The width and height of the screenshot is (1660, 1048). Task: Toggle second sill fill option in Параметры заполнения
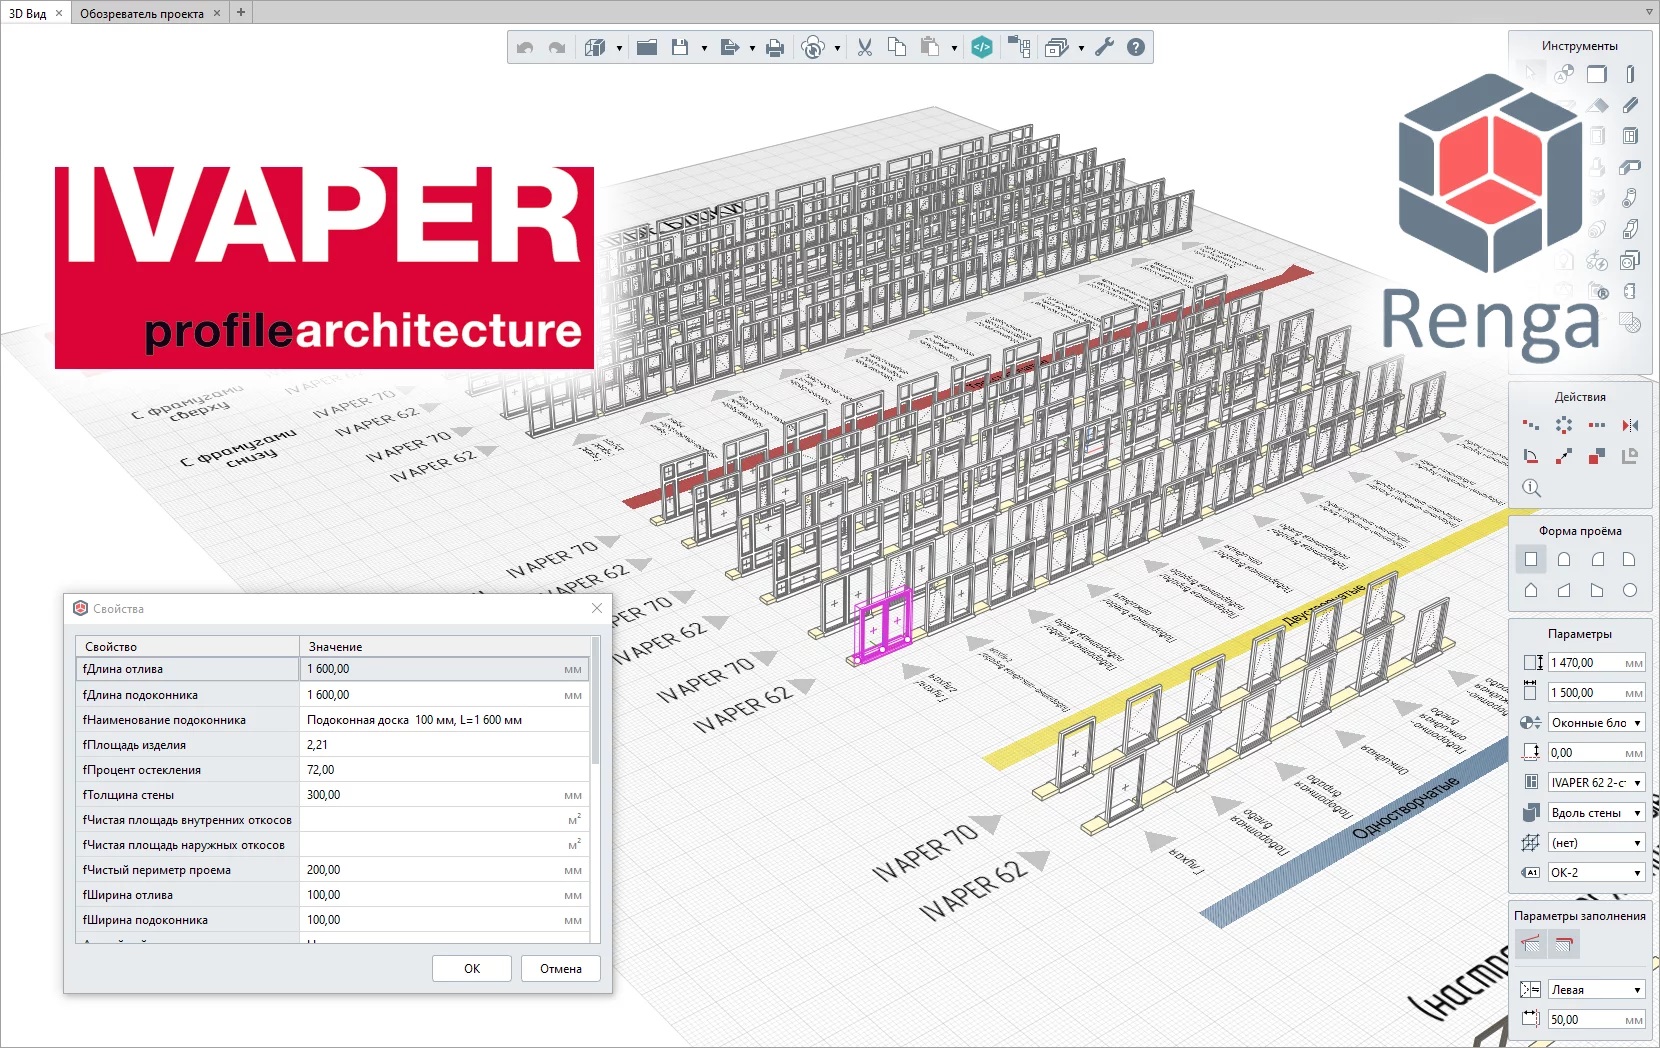[1564, 943]
